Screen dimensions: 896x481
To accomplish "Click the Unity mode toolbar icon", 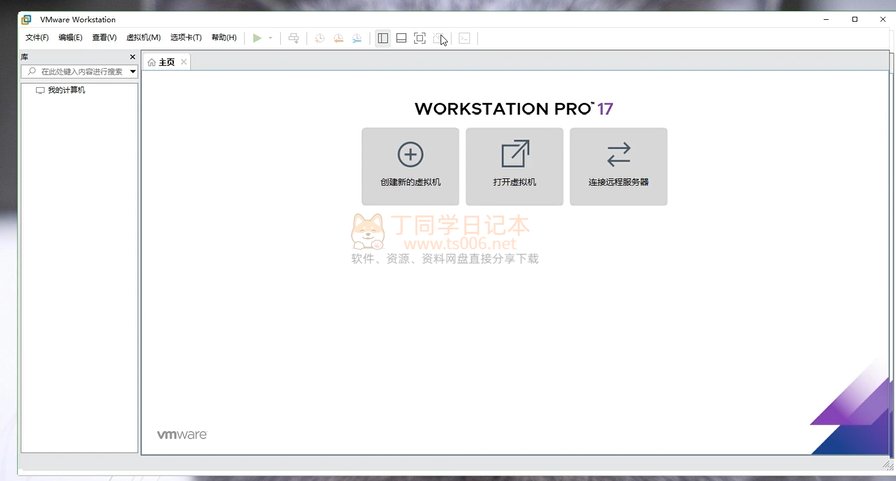I will 438,38.
